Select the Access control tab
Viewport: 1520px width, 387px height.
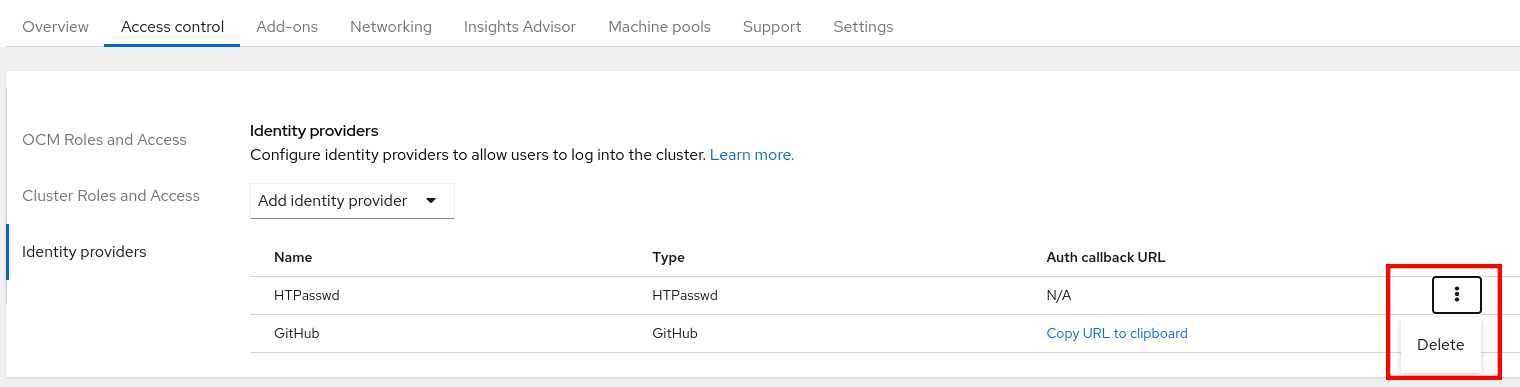click(x=172, y=27)
